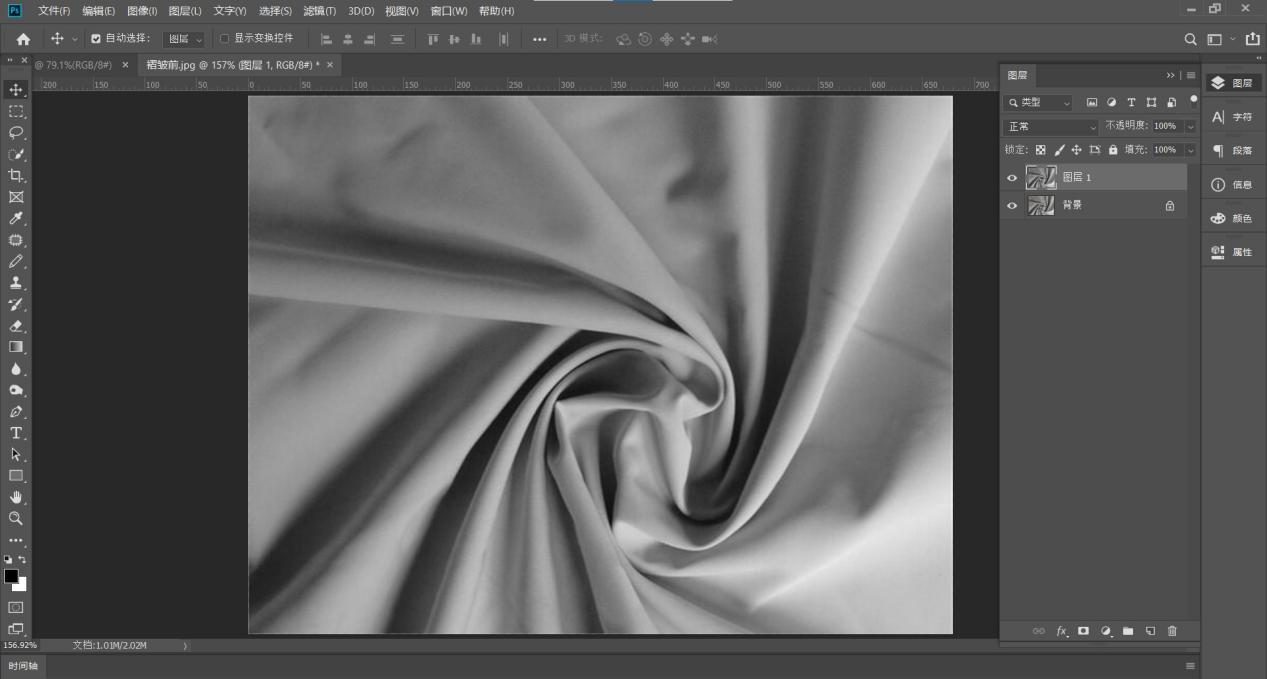The image size is (1267, 679).
Task: Select the Path Selection tool
Action: 16,454
